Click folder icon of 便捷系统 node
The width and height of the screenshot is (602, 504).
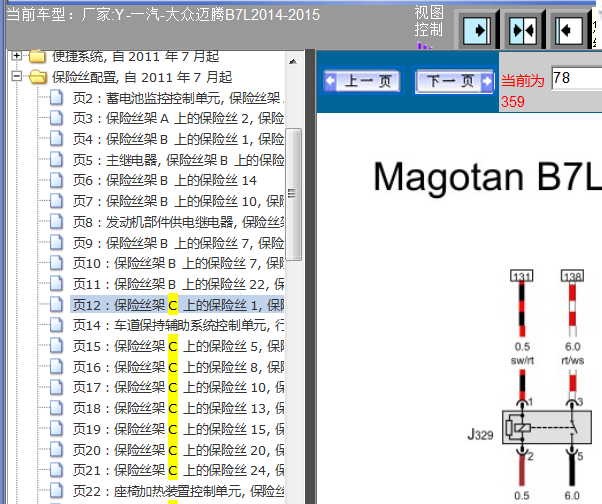click(38, 56)
